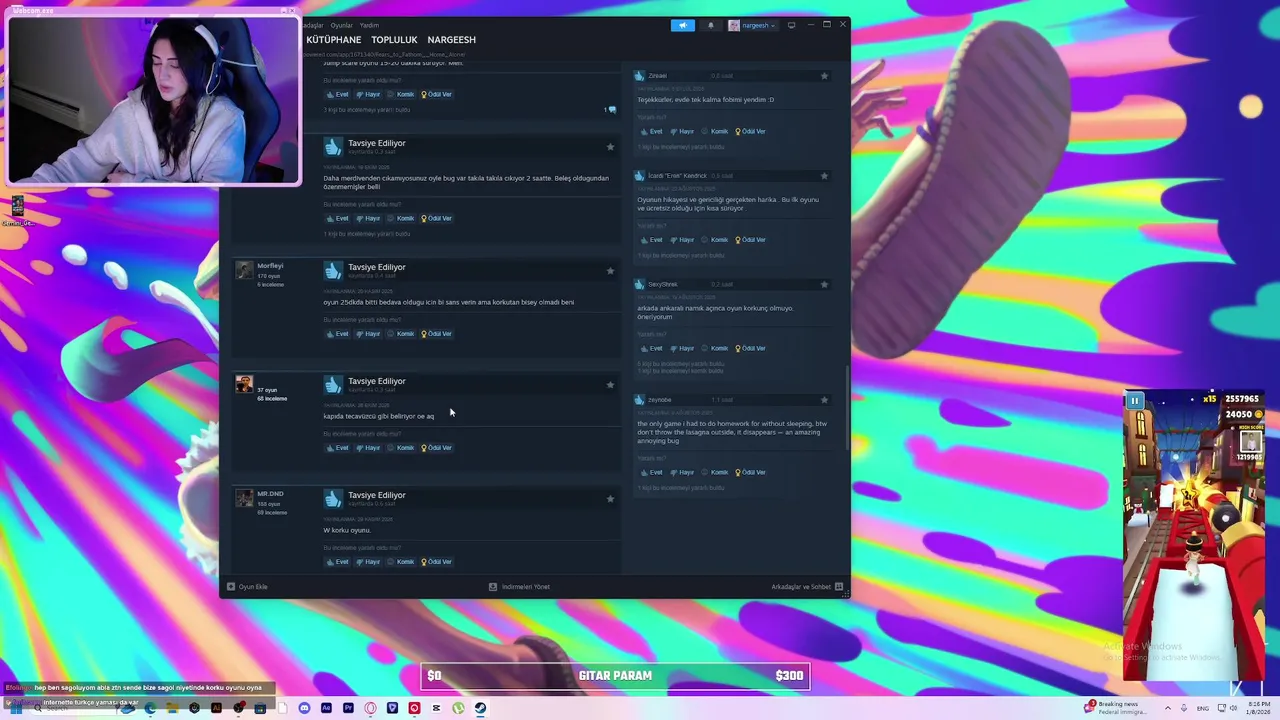
Task: Open avatar of the 'kapıda' reviewer
Action: (244, 384)
